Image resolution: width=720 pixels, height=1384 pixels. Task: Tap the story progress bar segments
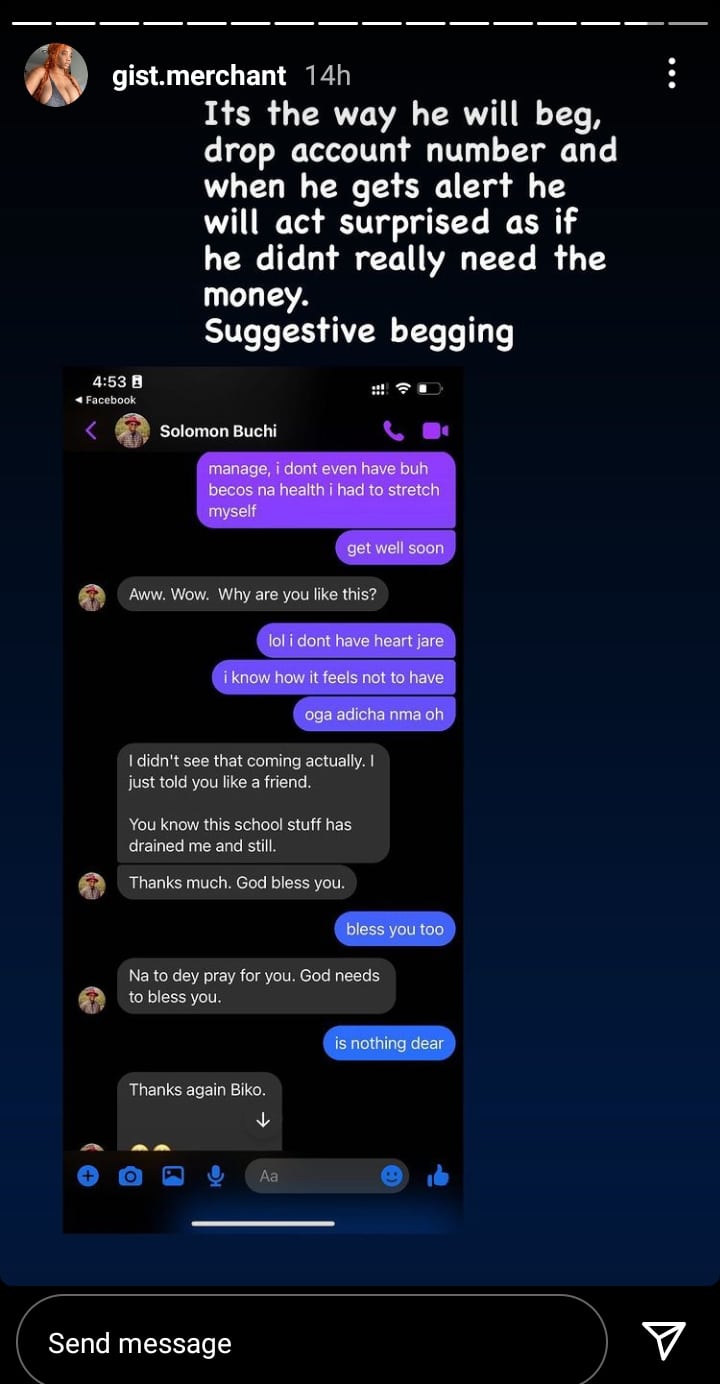click(360, 23)
